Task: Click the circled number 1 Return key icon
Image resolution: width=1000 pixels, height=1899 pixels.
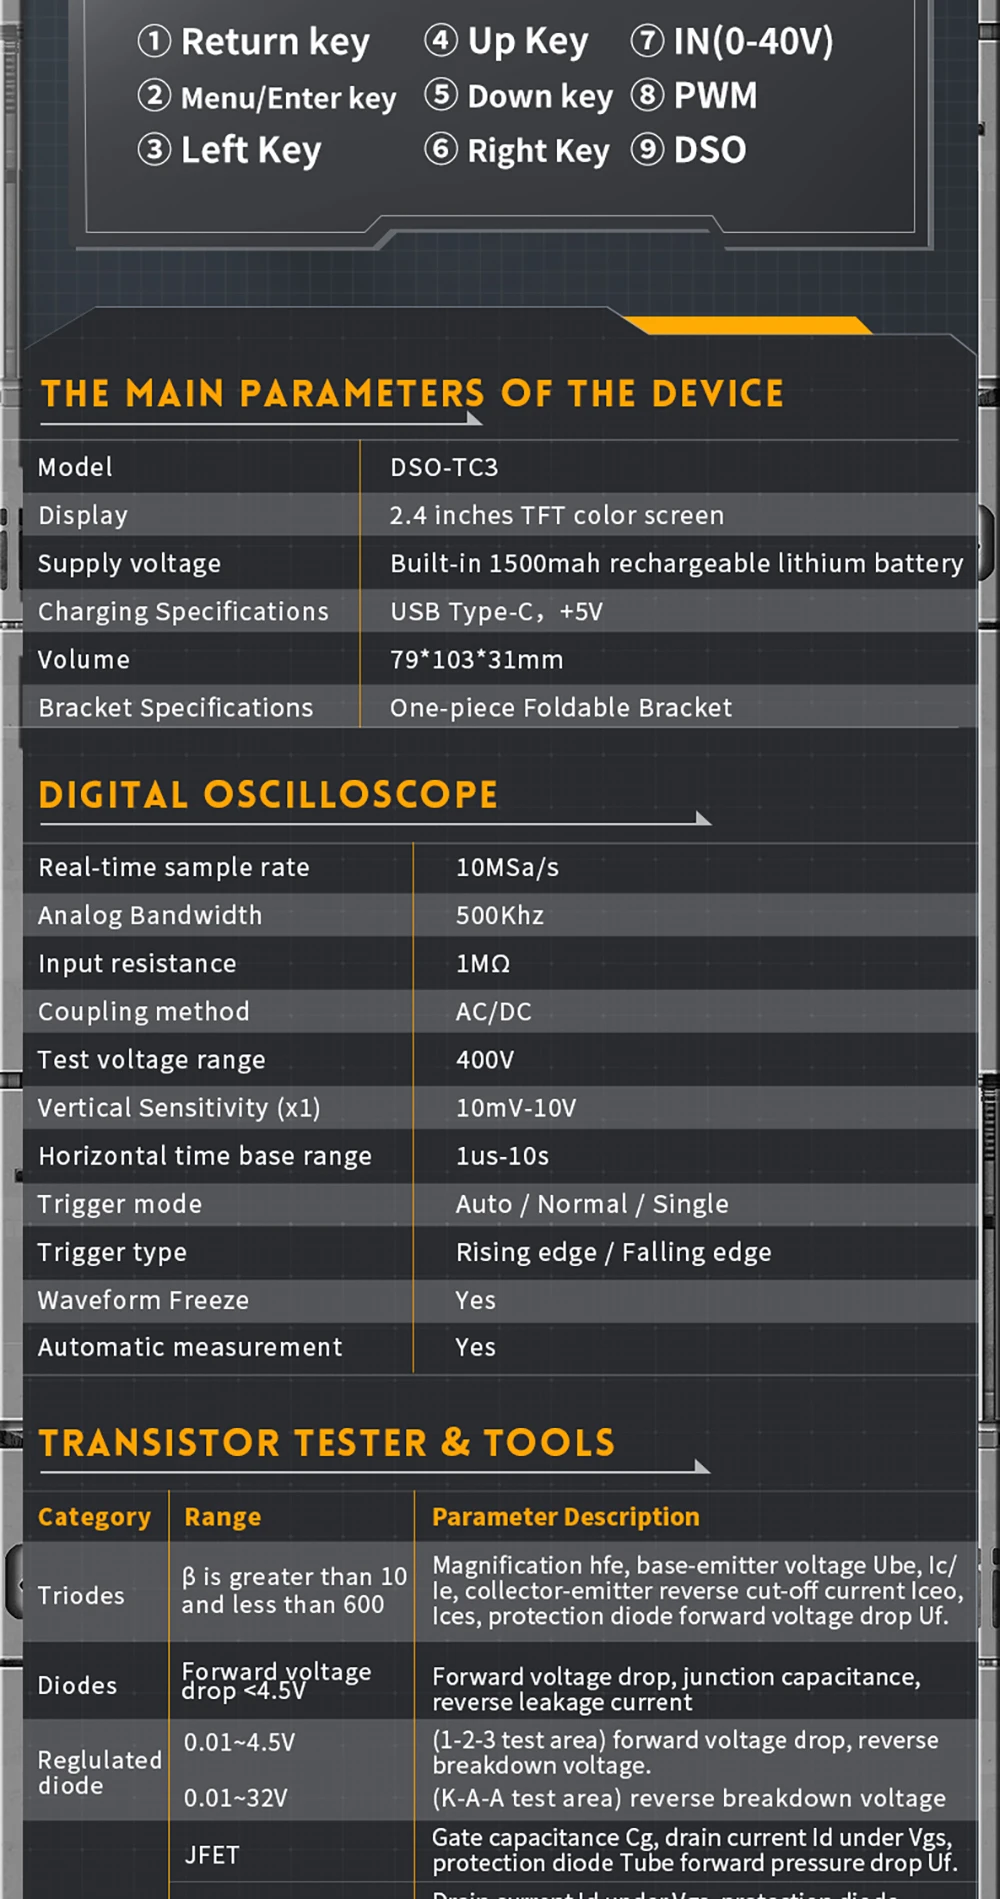Action: click(154, 41)
